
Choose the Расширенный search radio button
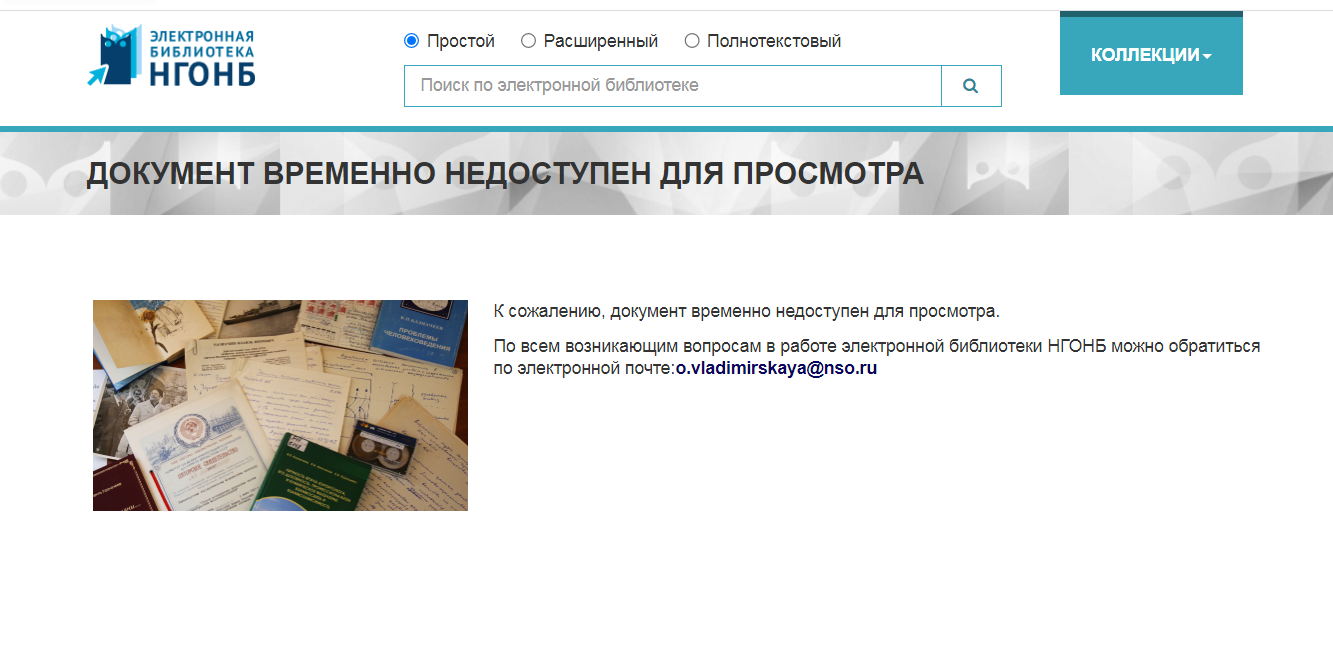529,41
